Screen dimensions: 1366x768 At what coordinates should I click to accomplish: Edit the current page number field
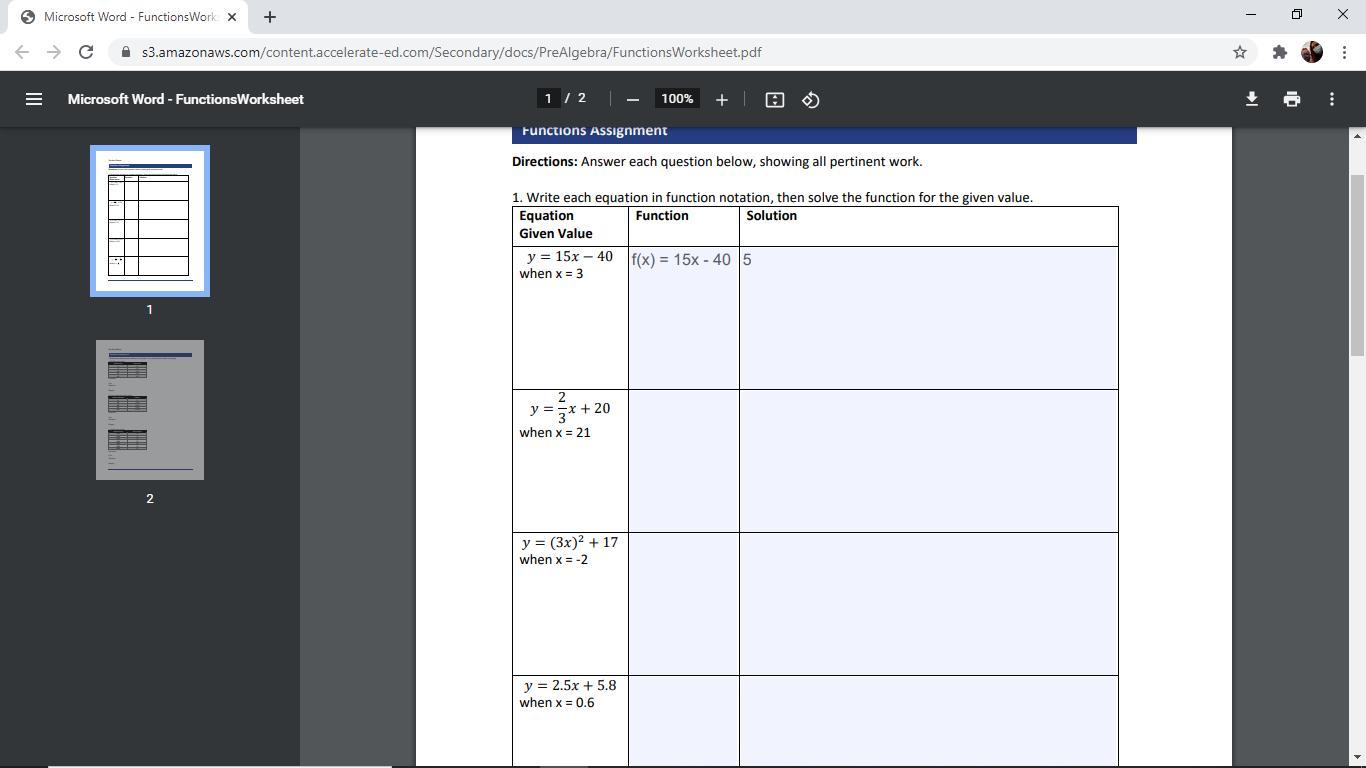click(548, 99)
